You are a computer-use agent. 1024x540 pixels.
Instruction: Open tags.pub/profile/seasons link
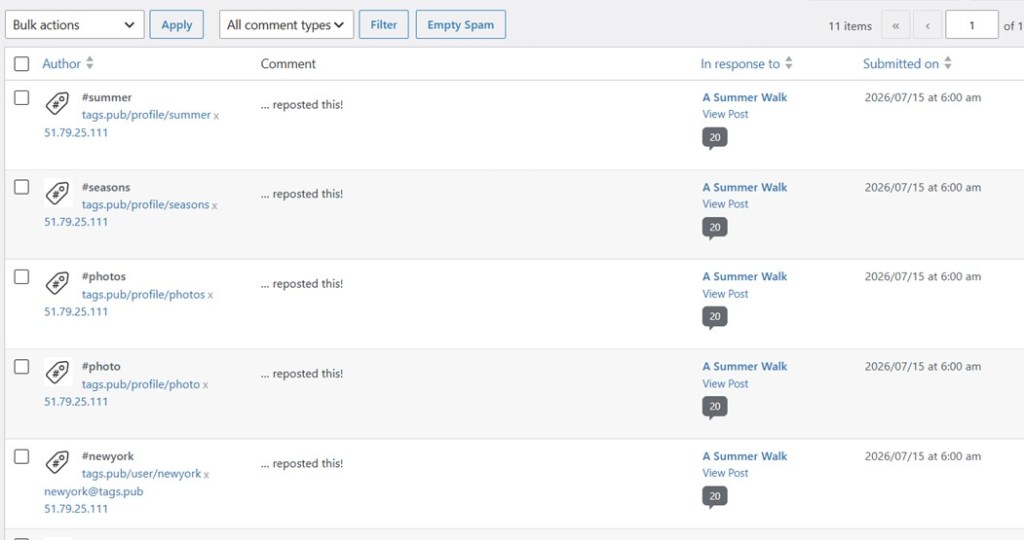pos(145,204)
